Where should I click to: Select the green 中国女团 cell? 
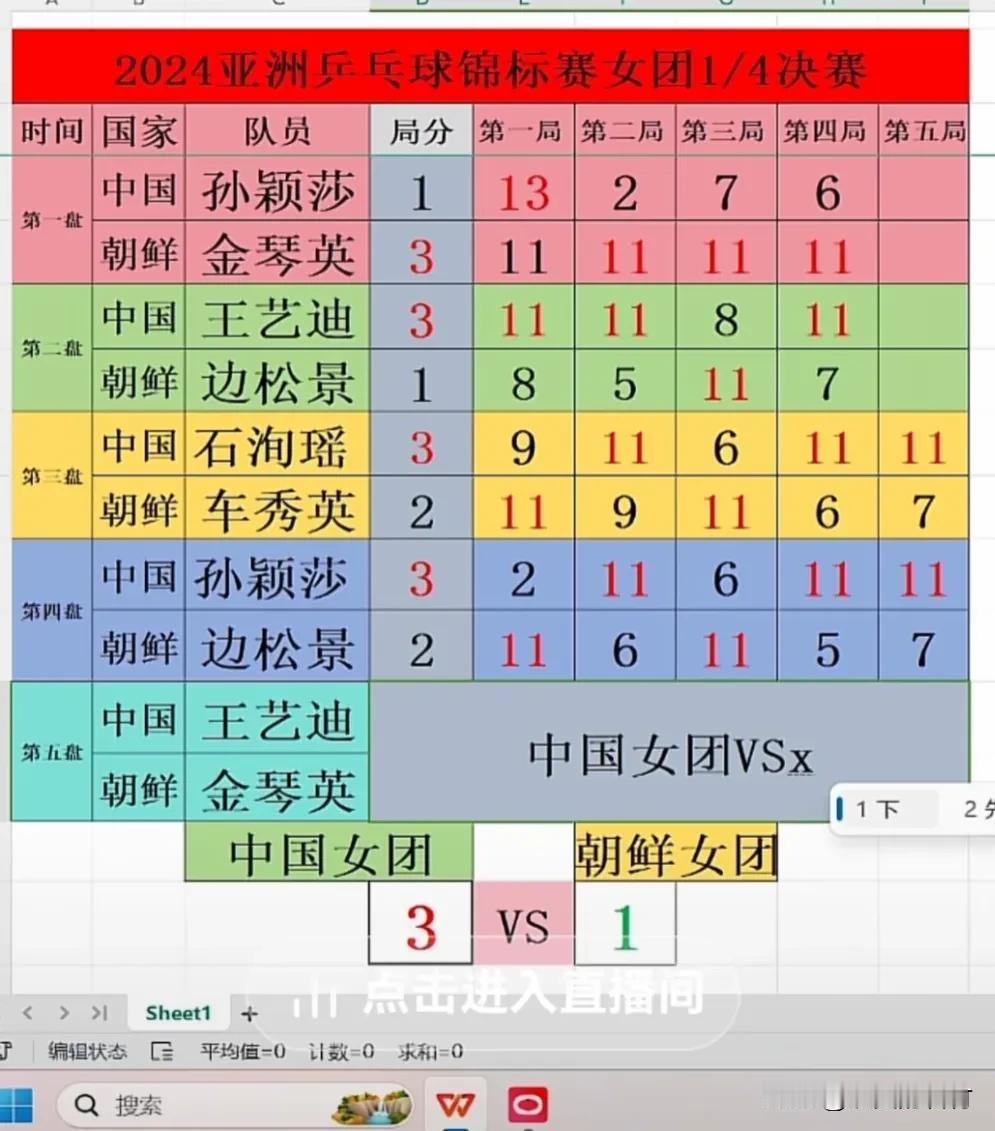[329, 853]
